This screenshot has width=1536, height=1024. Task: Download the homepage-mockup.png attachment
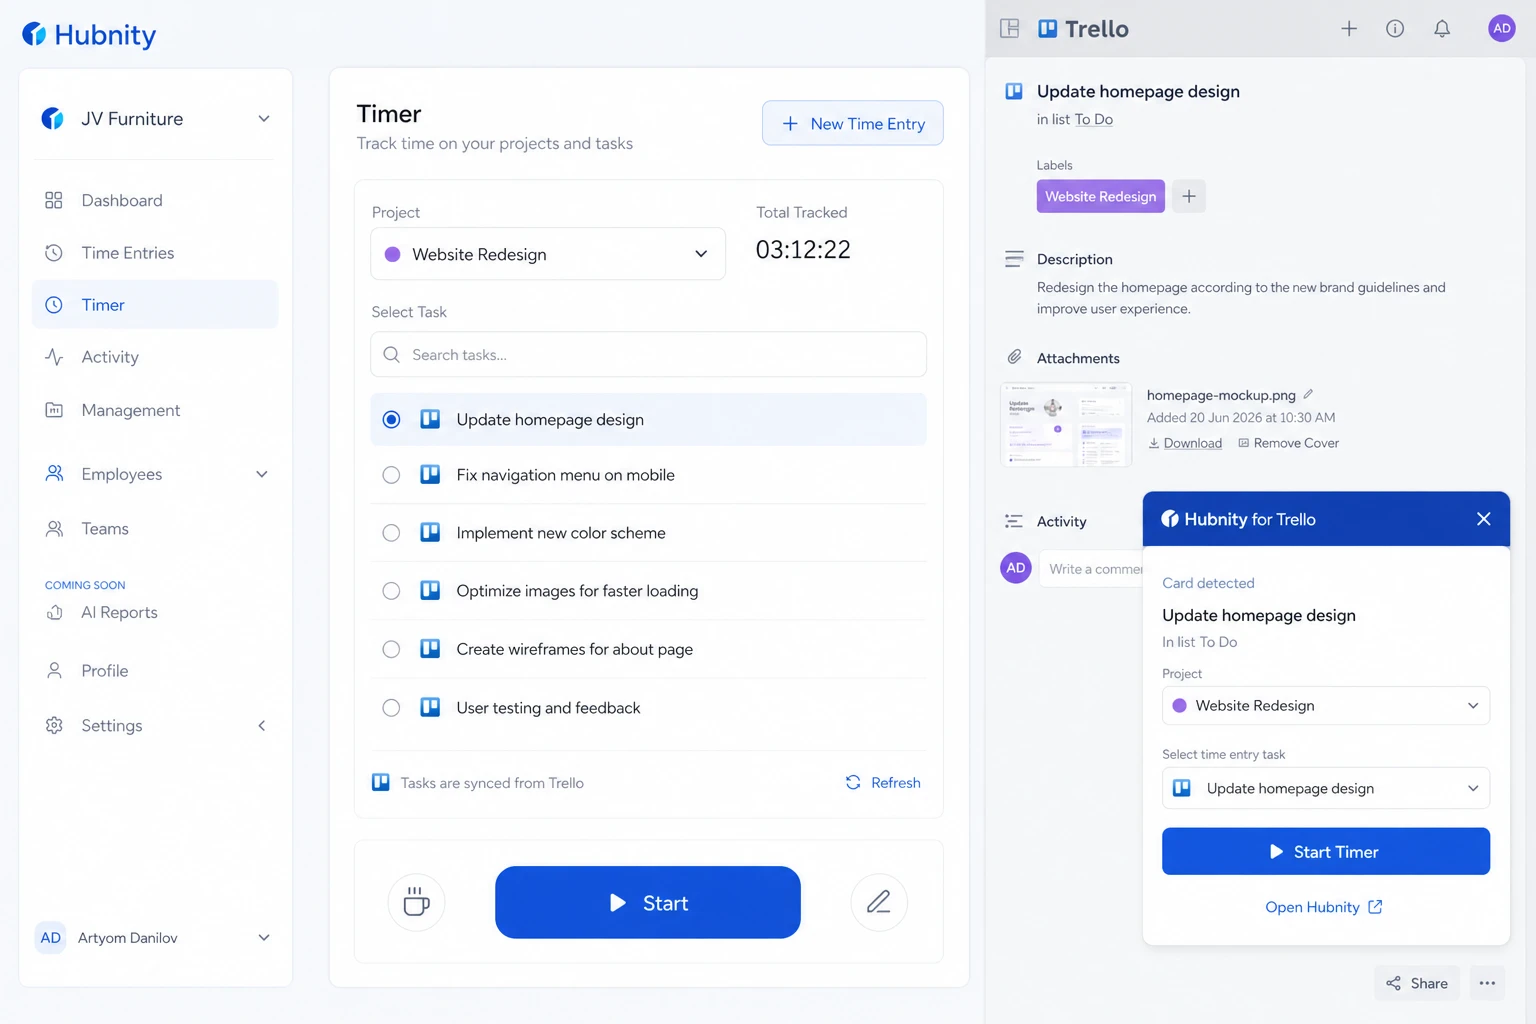pyautogui.click(x=1185, y=443)
